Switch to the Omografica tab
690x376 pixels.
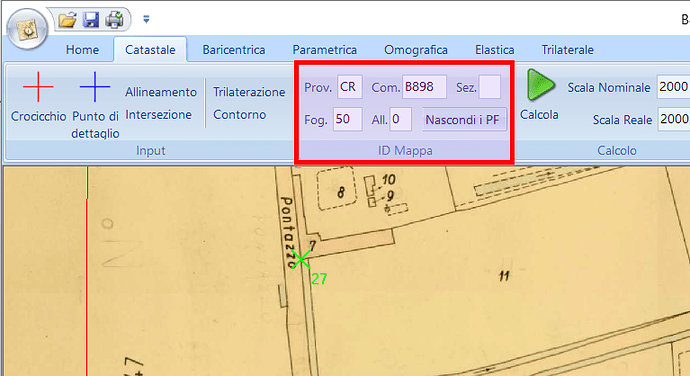(x=416, y=50)
